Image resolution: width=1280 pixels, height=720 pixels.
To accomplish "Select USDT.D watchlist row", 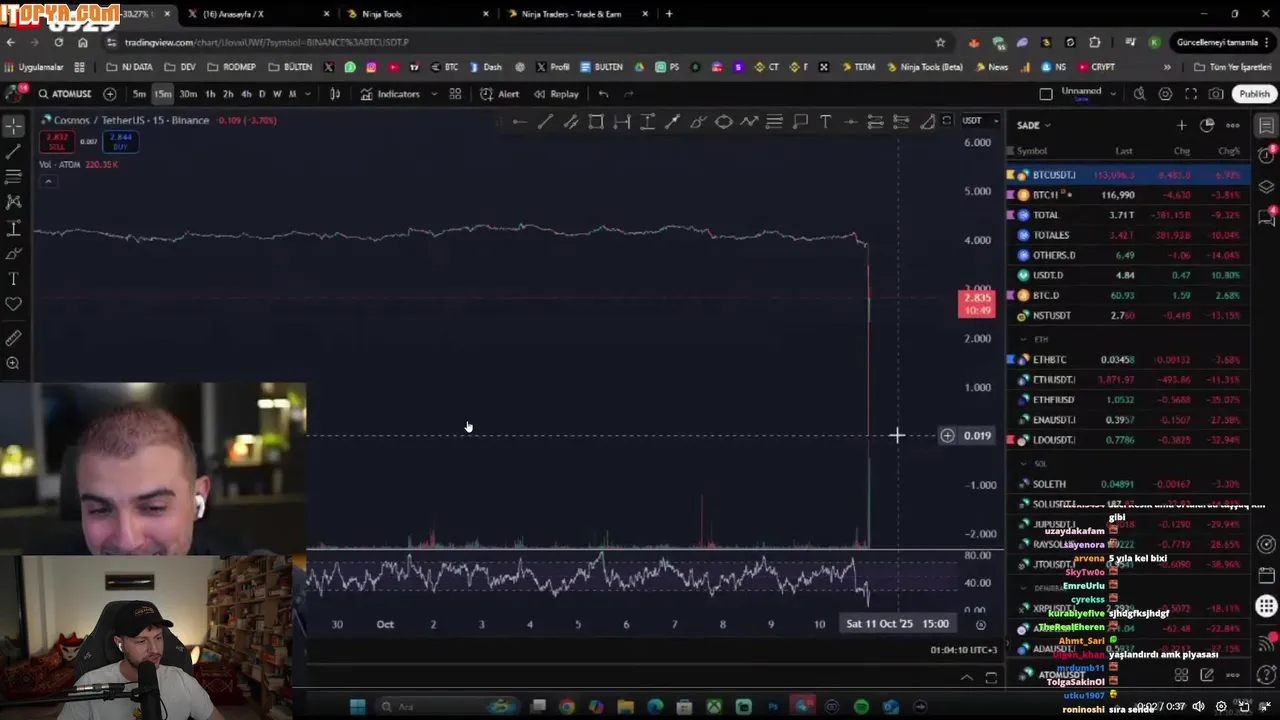I will tap(1128, 275).
